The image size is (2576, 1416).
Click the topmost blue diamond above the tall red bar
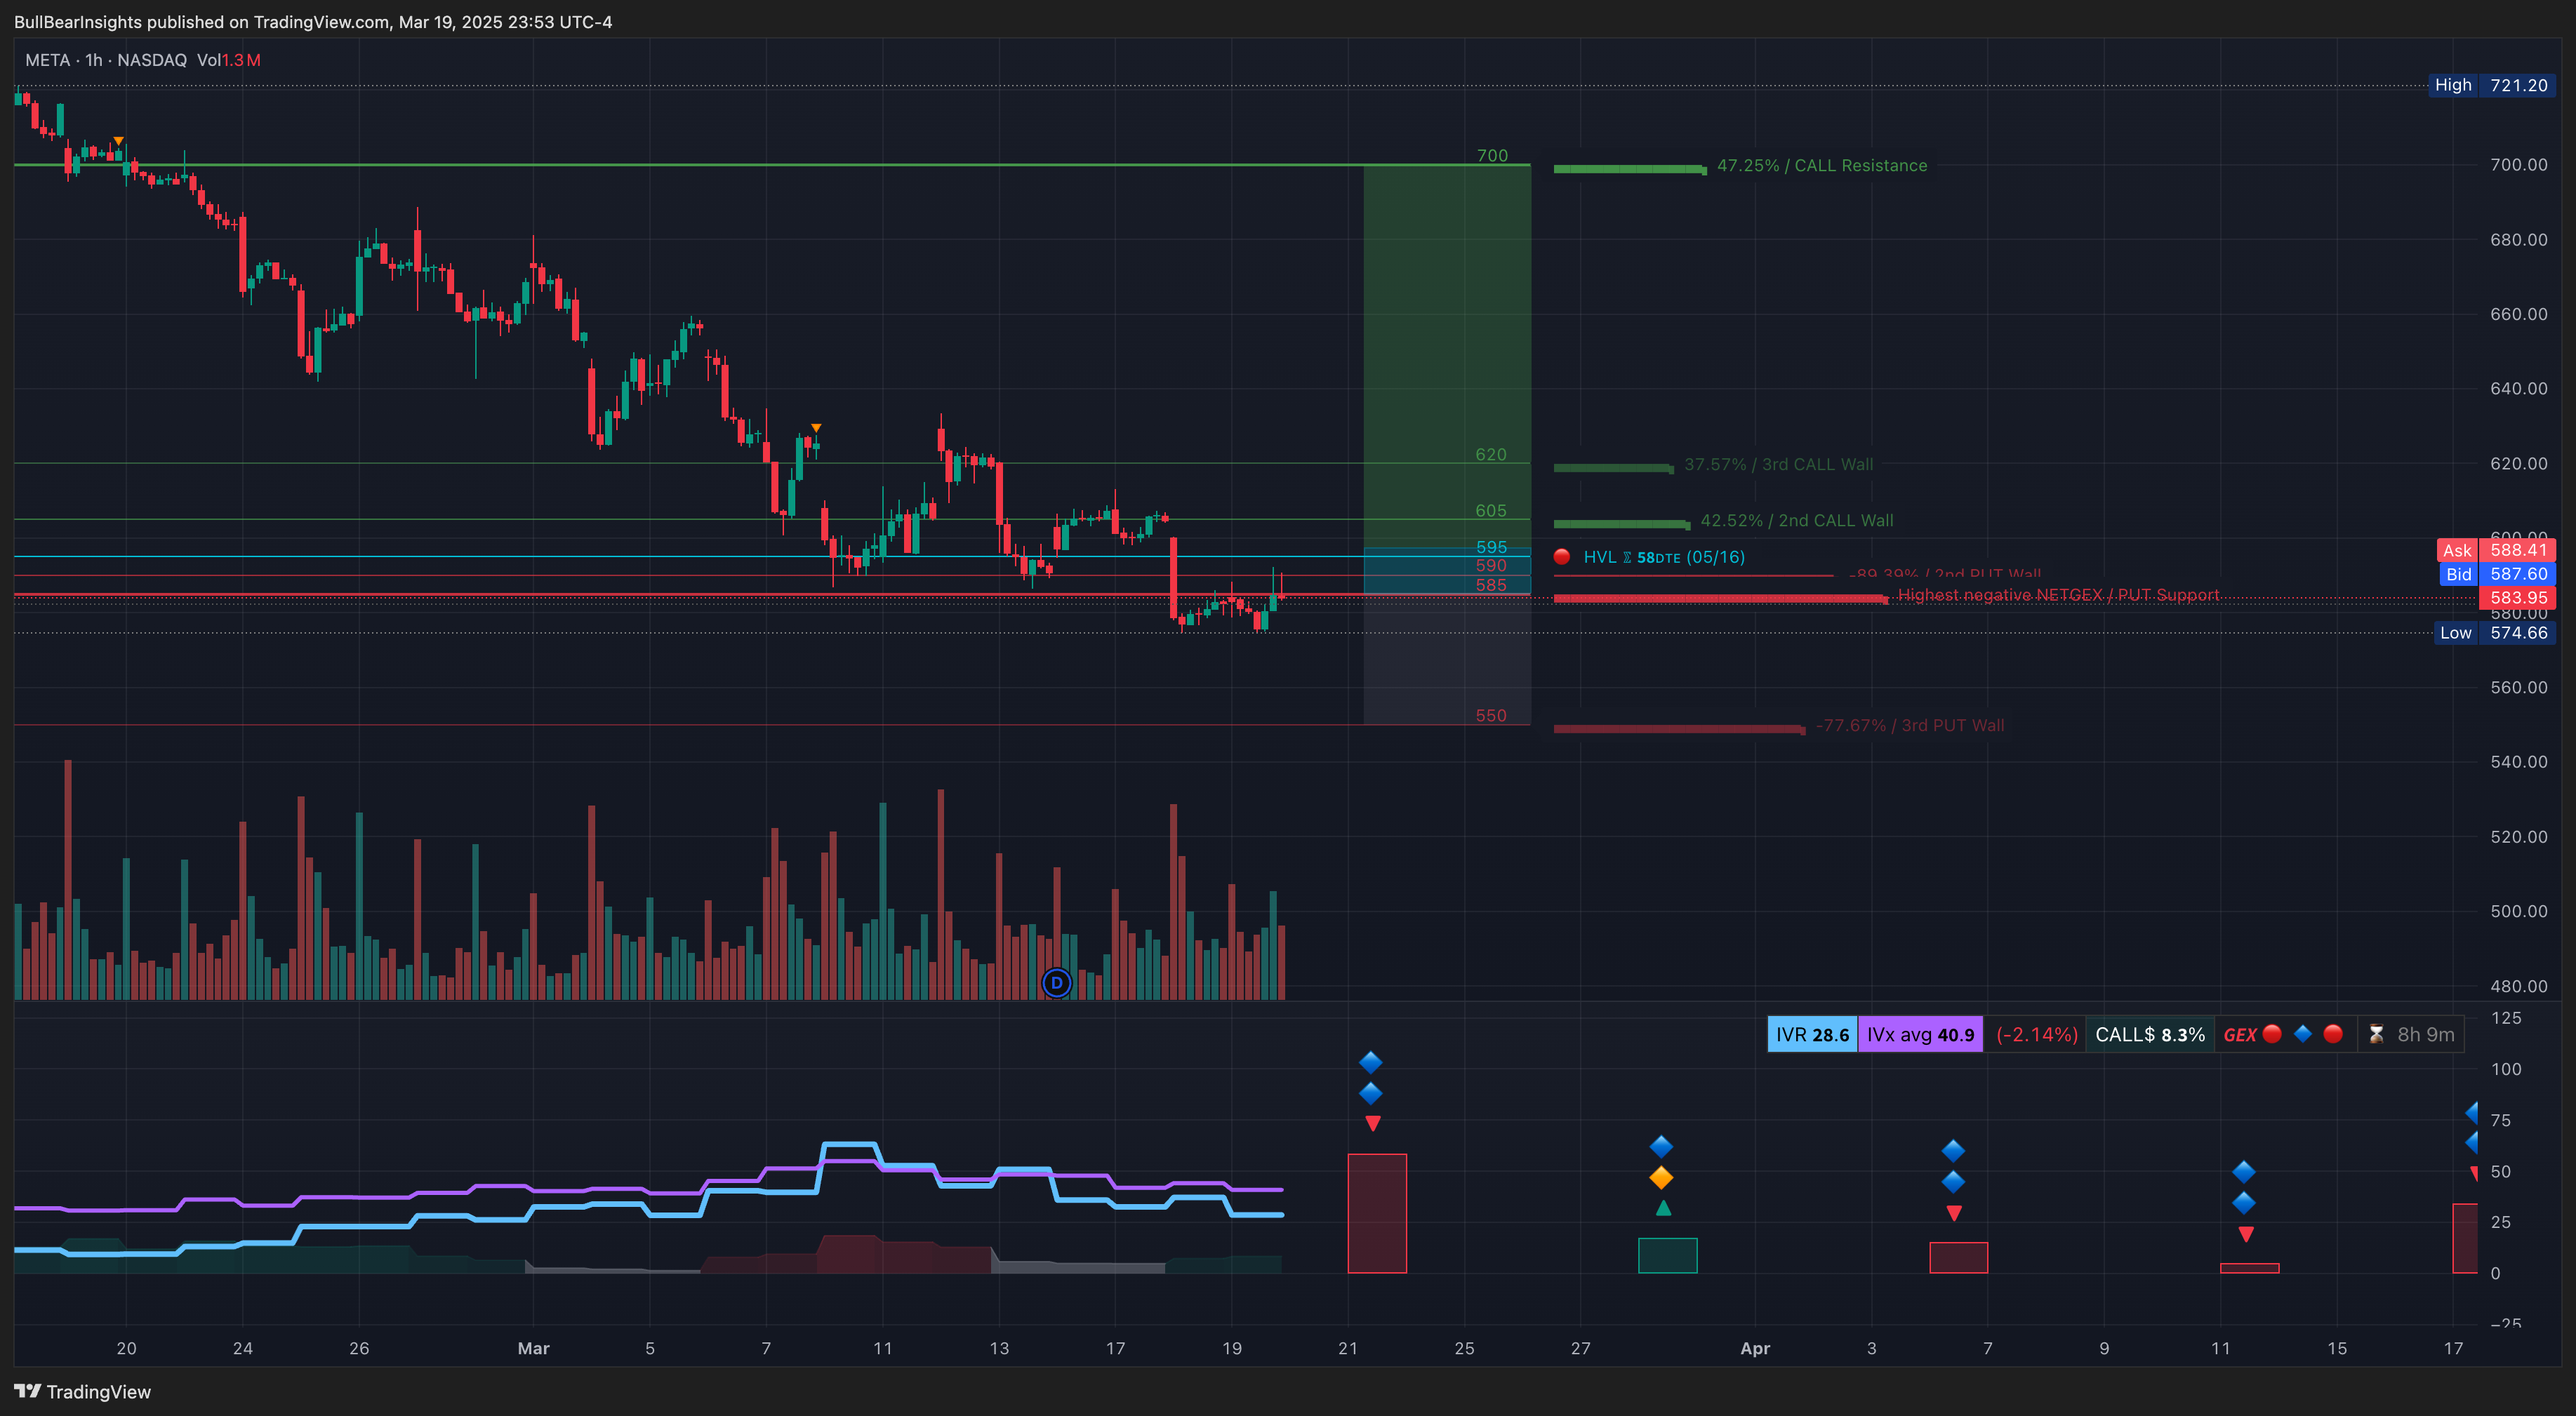click(x=1371, y=1062)
